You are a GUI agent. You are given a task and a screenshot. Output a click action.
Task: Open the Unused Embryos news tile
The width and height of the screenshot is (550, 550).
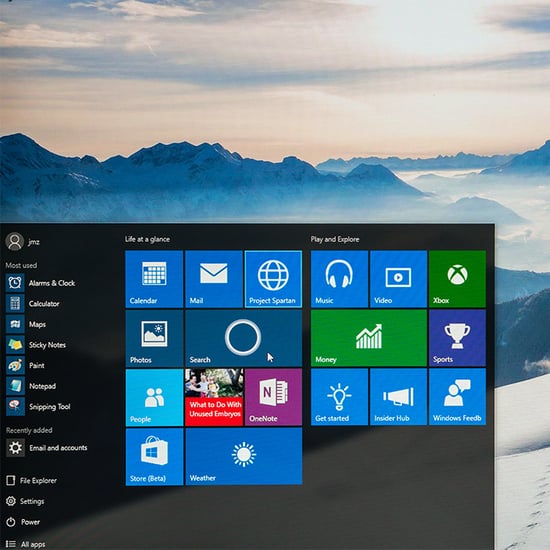click(x=214, y=397)
